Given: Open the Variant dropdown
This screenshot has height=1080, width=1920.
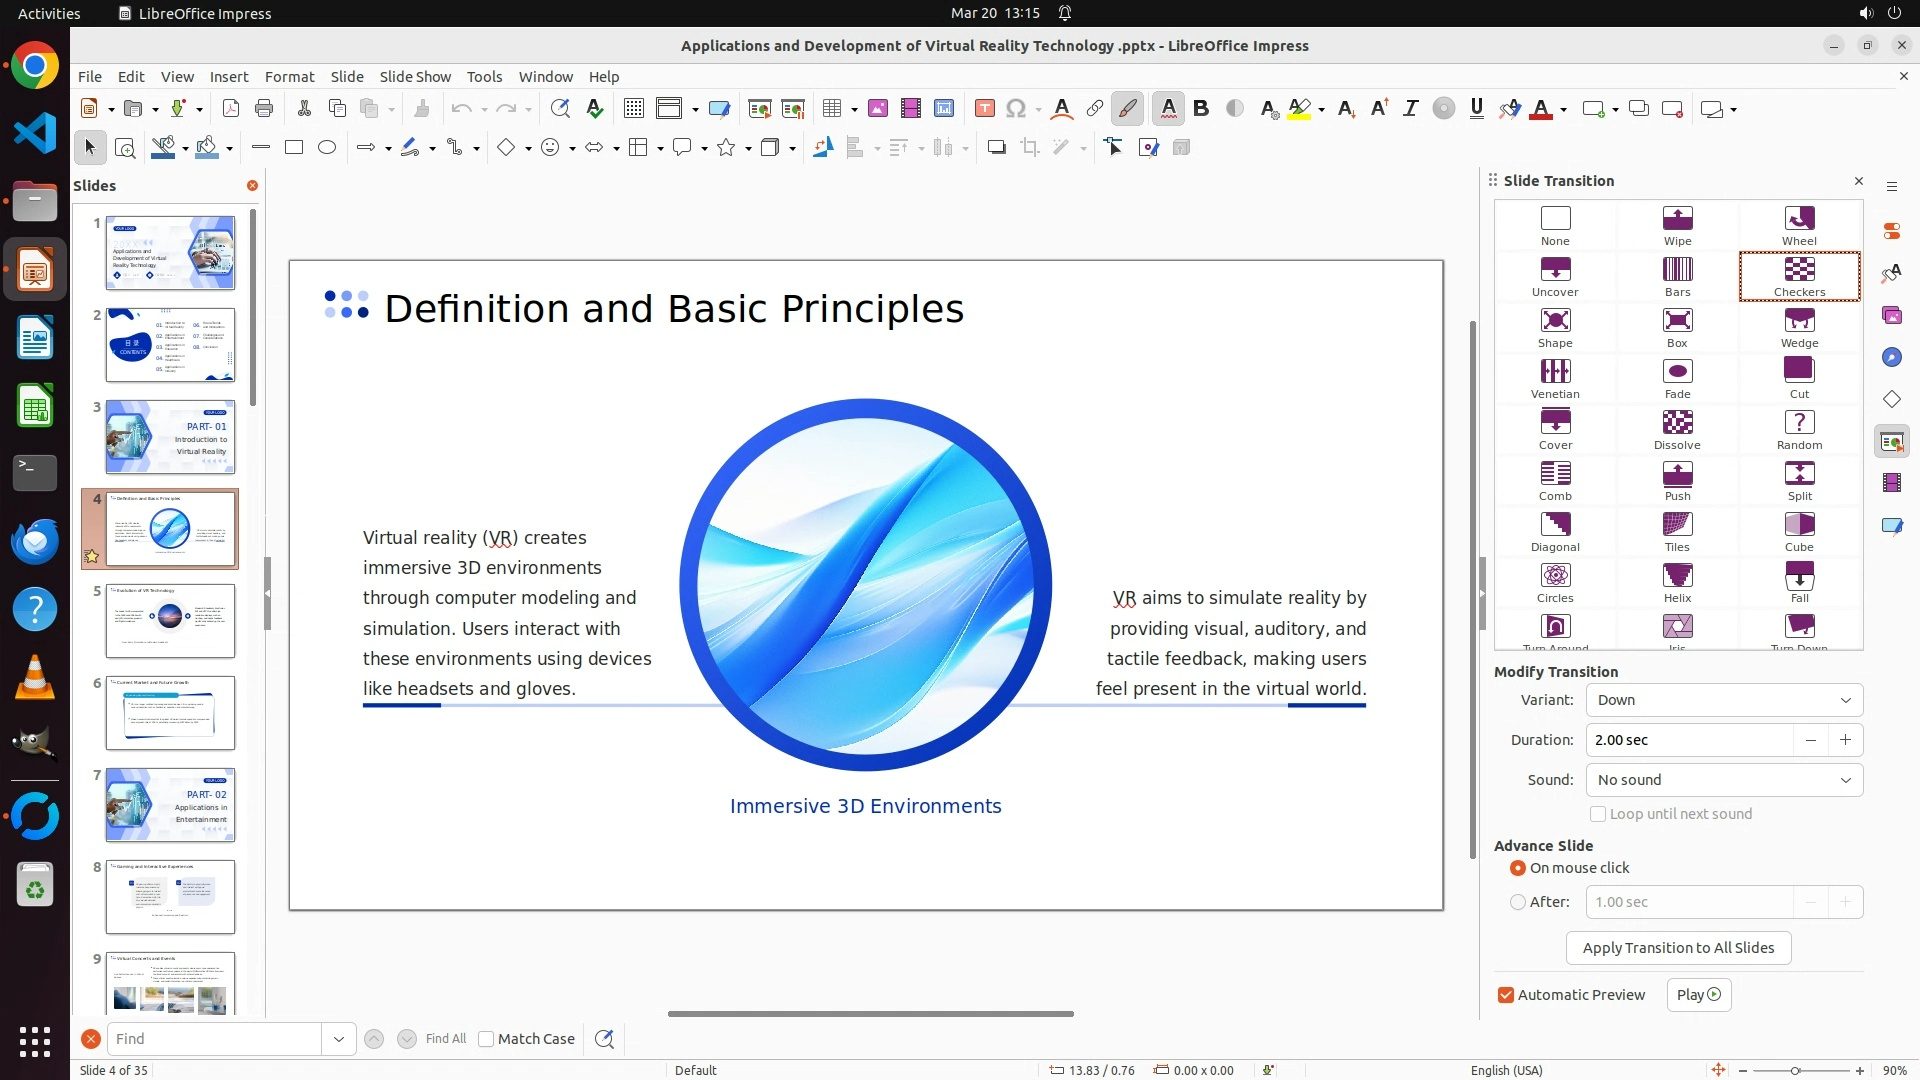Looking at the screenshot, I should pos(1724,700).
